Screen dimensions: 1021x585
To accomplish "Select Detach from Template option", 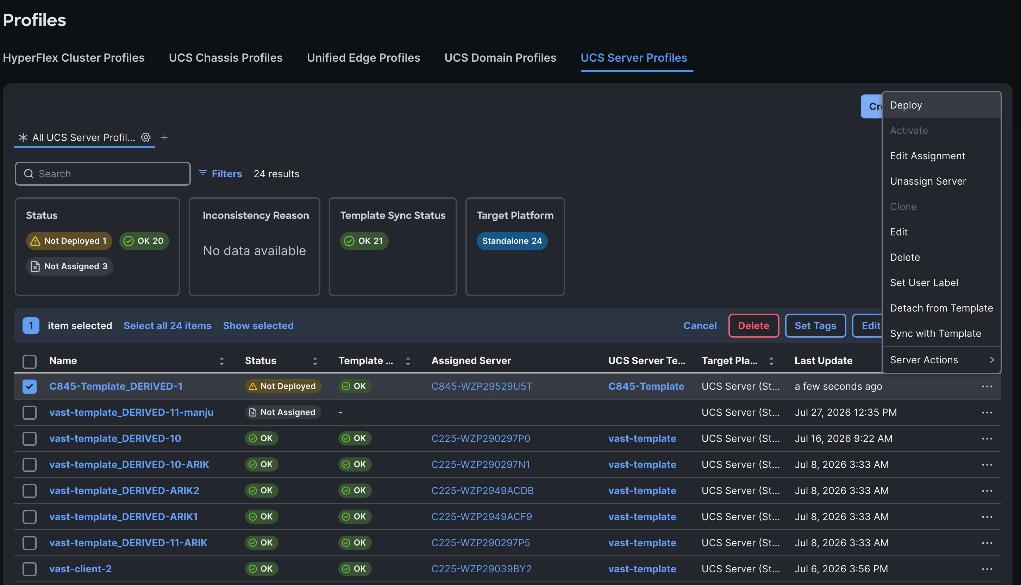I will tap(942, 308).
